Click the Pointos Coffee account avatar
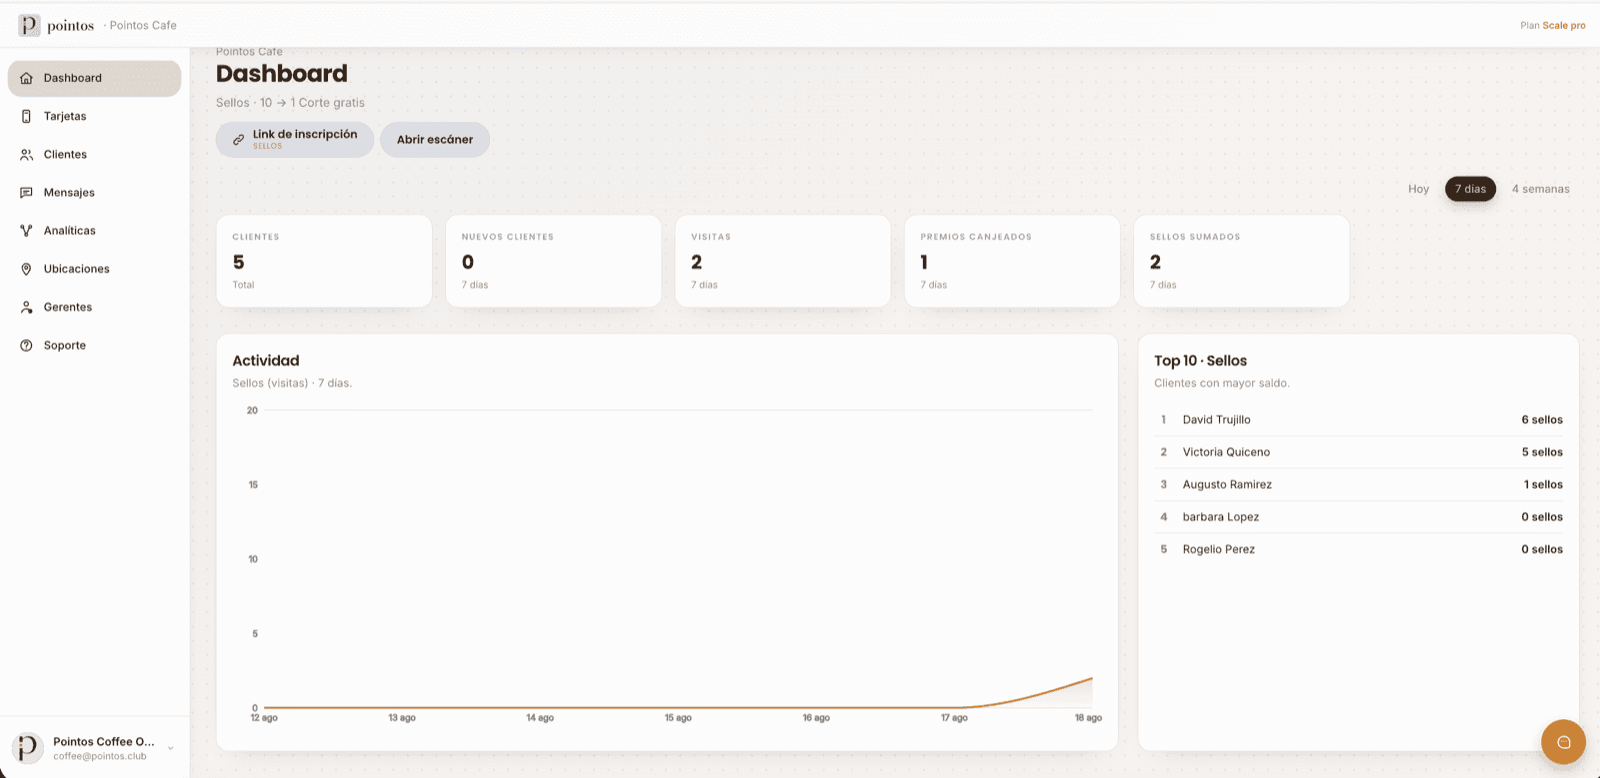1600x778 pixels. pos(28,747)
